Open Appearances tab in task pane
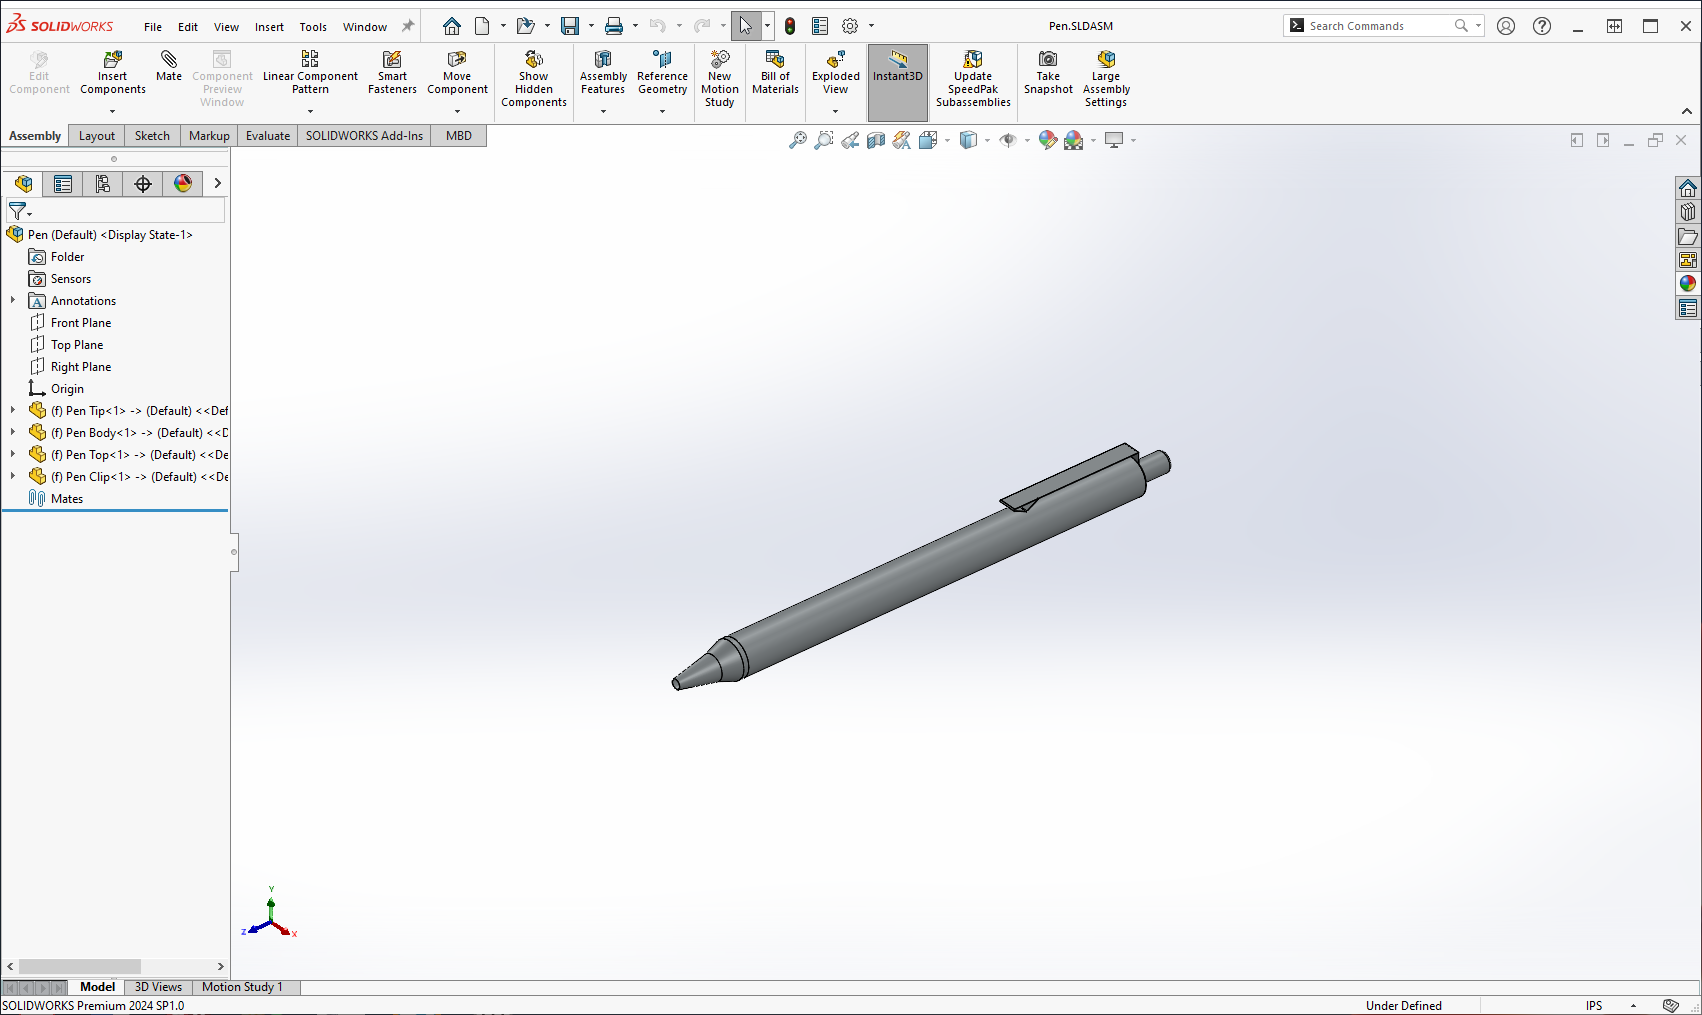Screen dimensions: 1702x1015 pyautogui.click(x=1688, y=284)
